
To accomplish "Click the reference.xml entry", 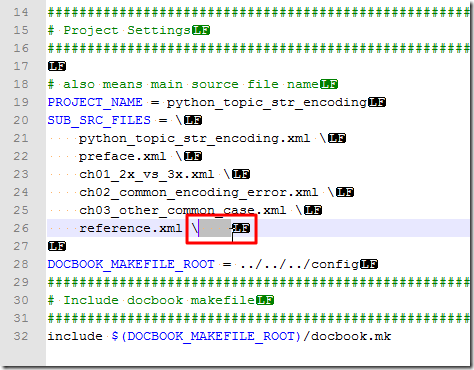I will pos(130,228).
